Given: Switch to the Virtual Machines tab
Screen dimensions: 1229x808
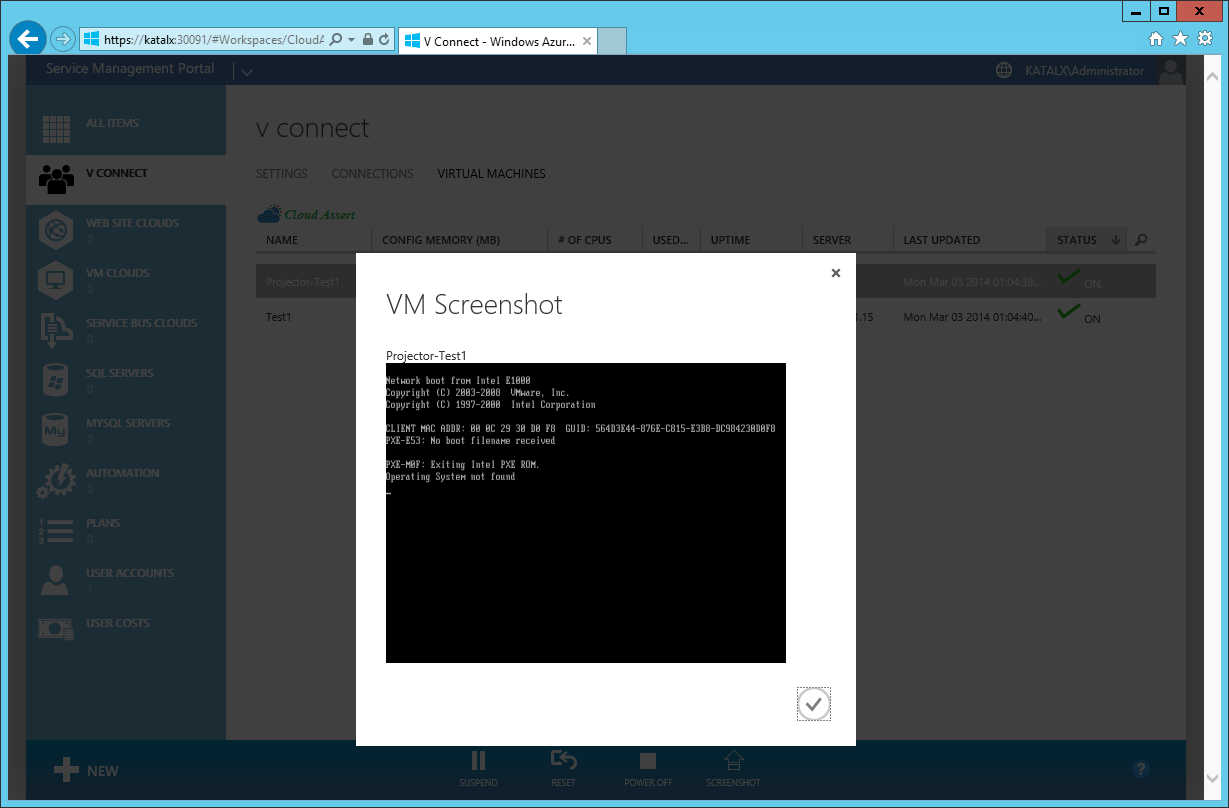Looking at the screenshot, I should pos(491,174).
